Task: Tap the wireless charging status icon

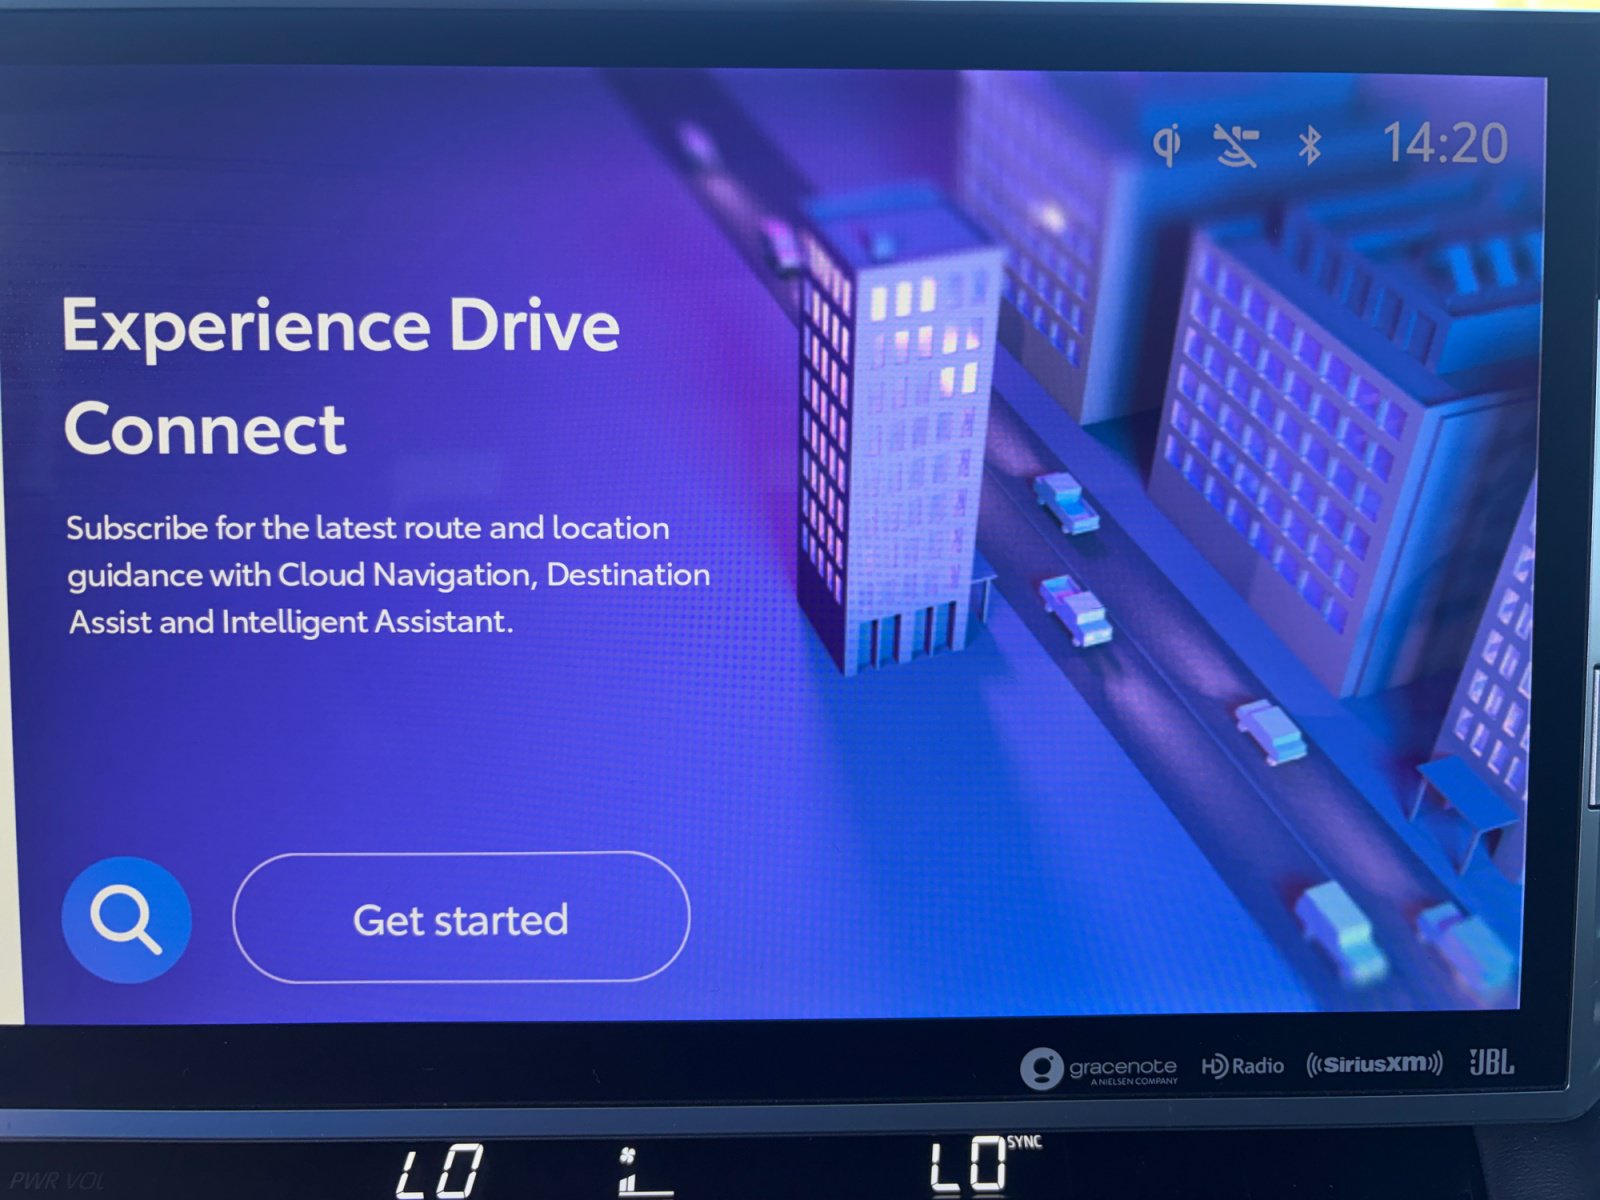Action: (x=1167, y=145)
